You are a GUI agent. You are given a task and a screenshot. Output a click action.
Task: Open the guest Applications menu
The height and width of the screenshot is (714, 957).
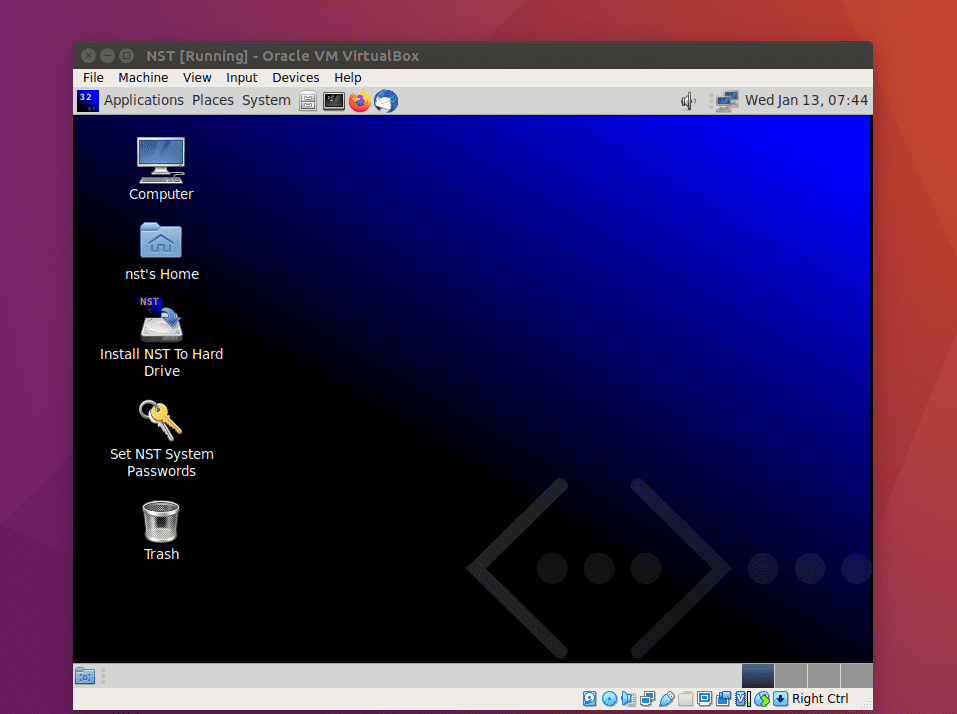(x=143, y=100)
